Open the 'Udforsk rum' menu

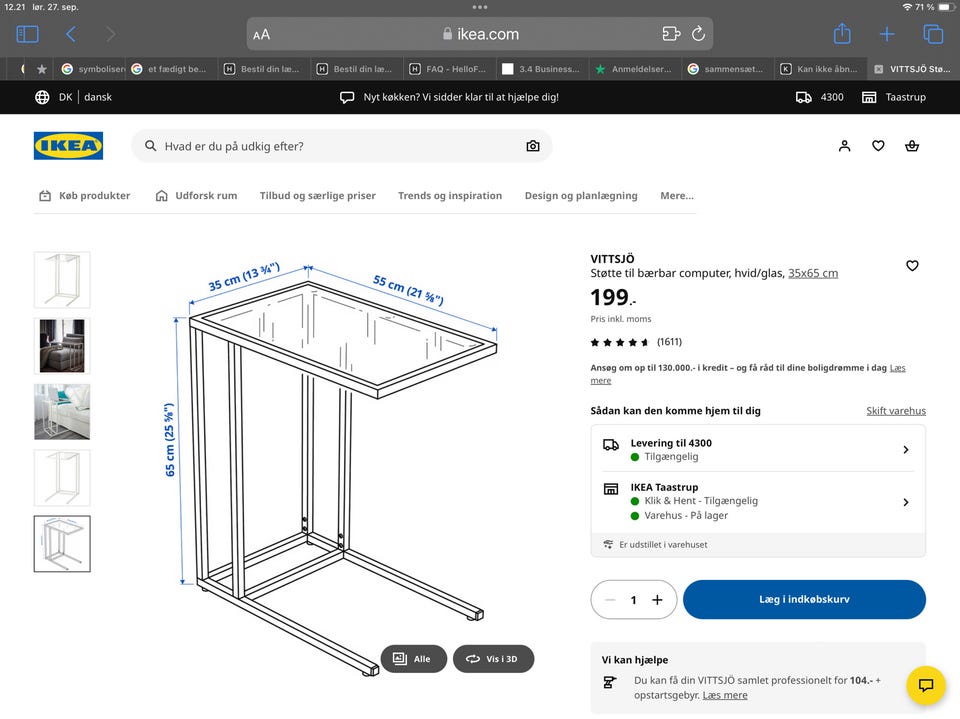(197, 196)
